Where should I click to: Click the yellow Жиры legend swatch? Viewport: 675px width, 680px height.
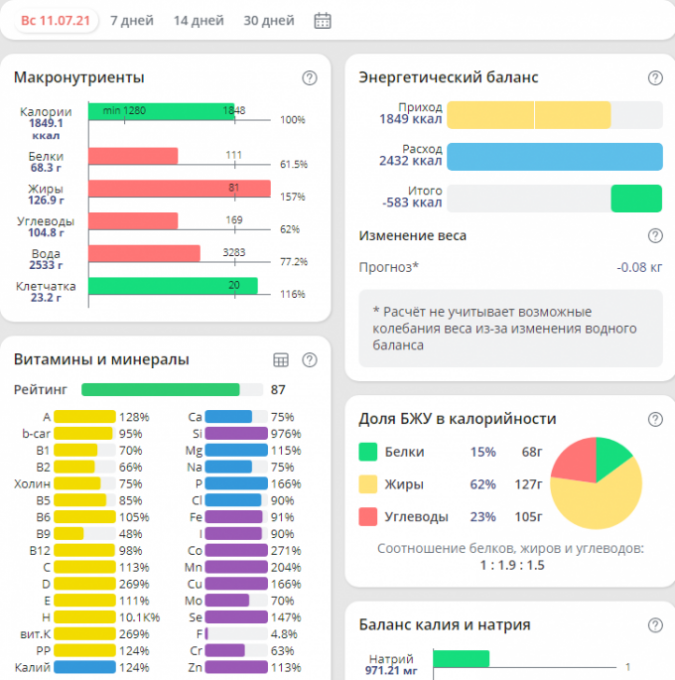click(x=368, y=485)
